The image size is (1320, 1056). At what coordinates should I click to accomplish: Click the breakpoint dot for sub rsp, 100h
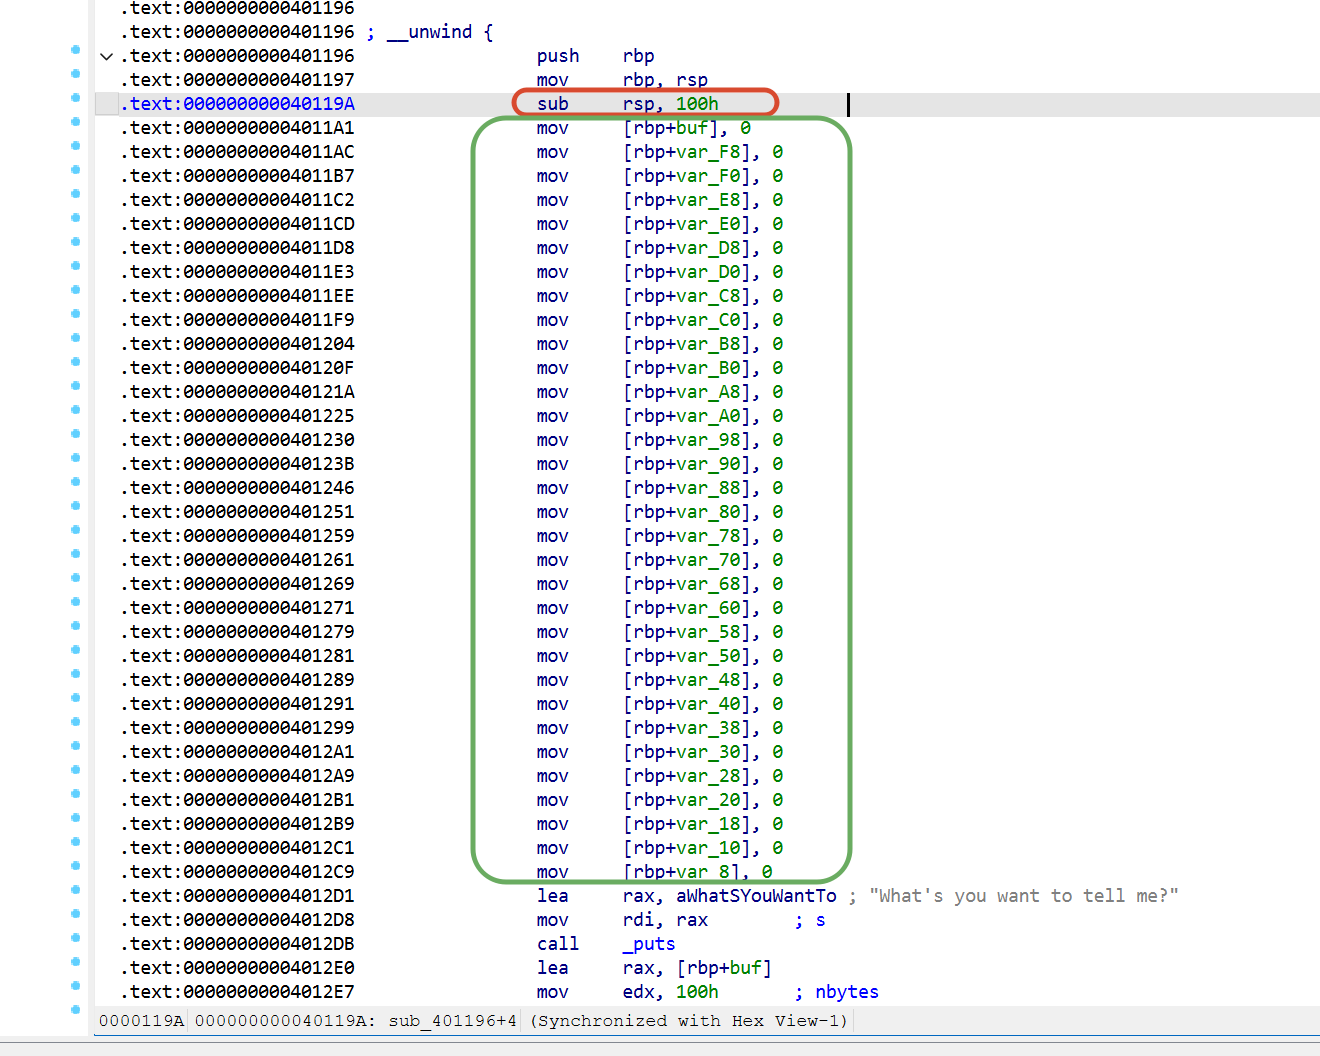(x=75, y=97)
